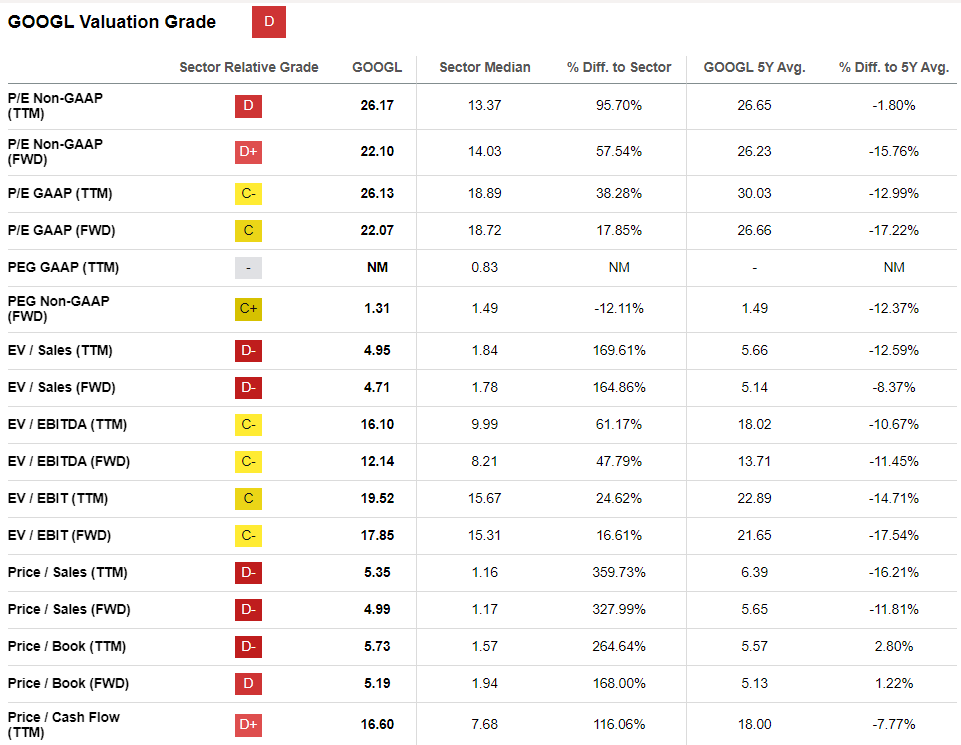The image size is (961, 745).
Task: Click the GOOGL 5Y Avg. column header
Action: tap(754, 68)
